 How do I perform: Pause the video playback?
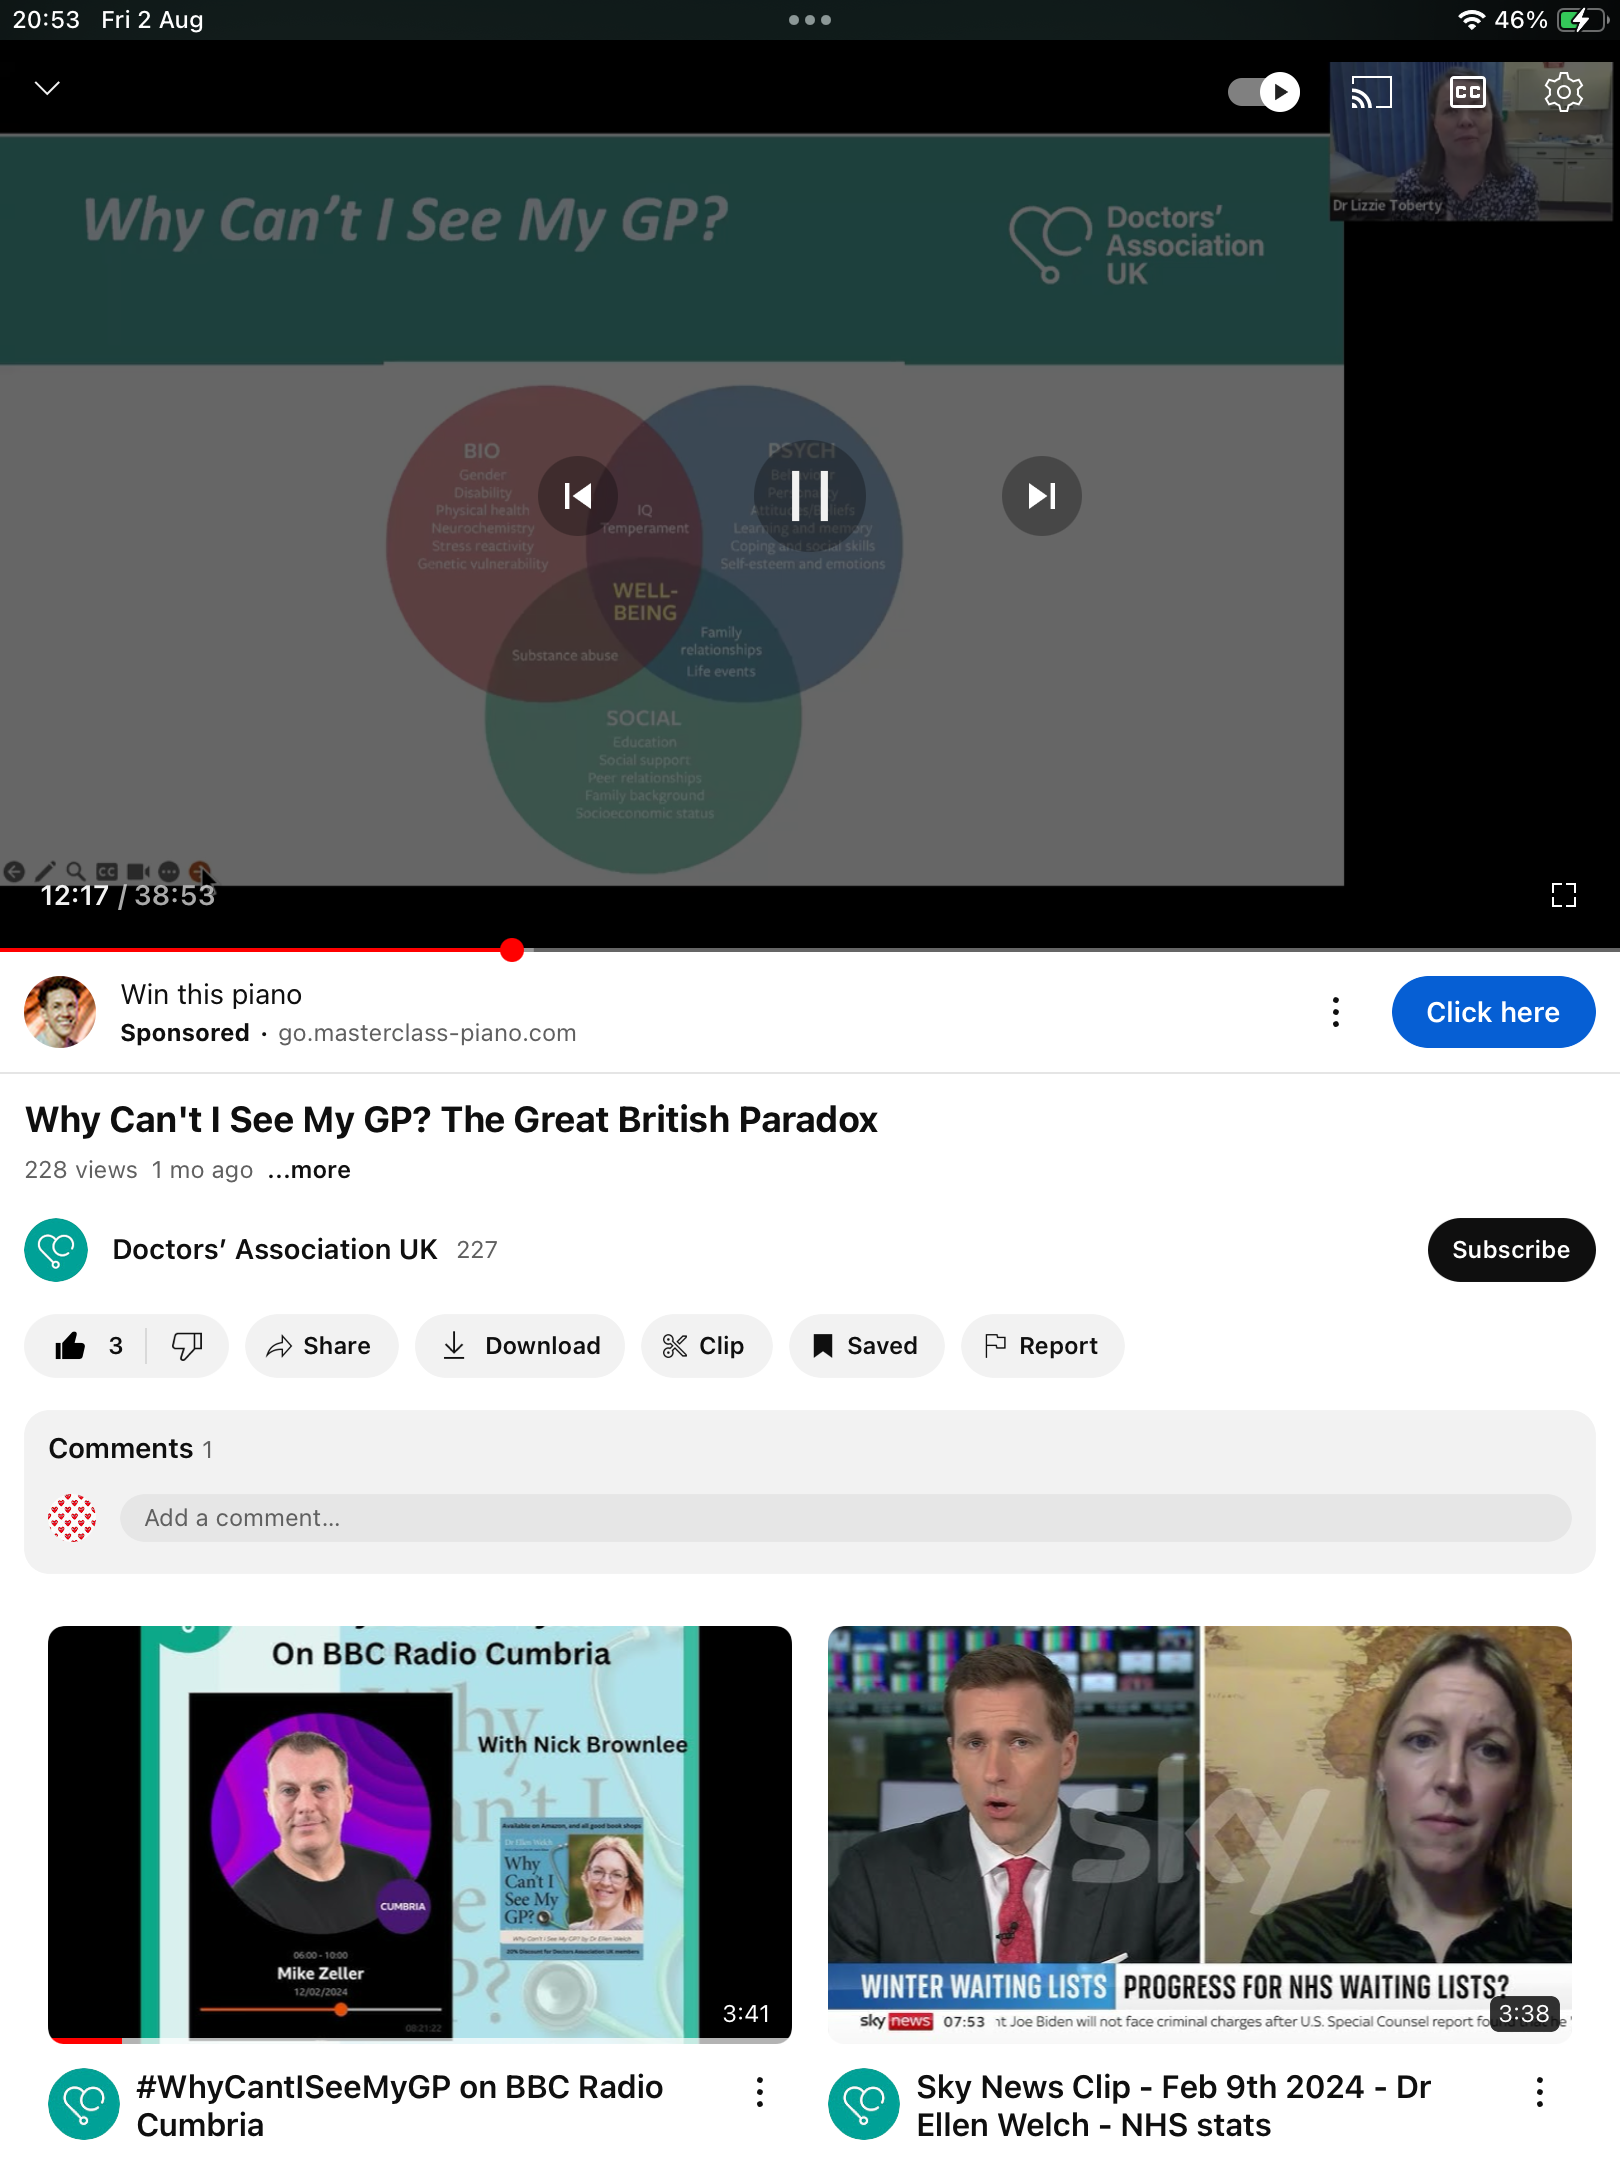tap(810, 496)
